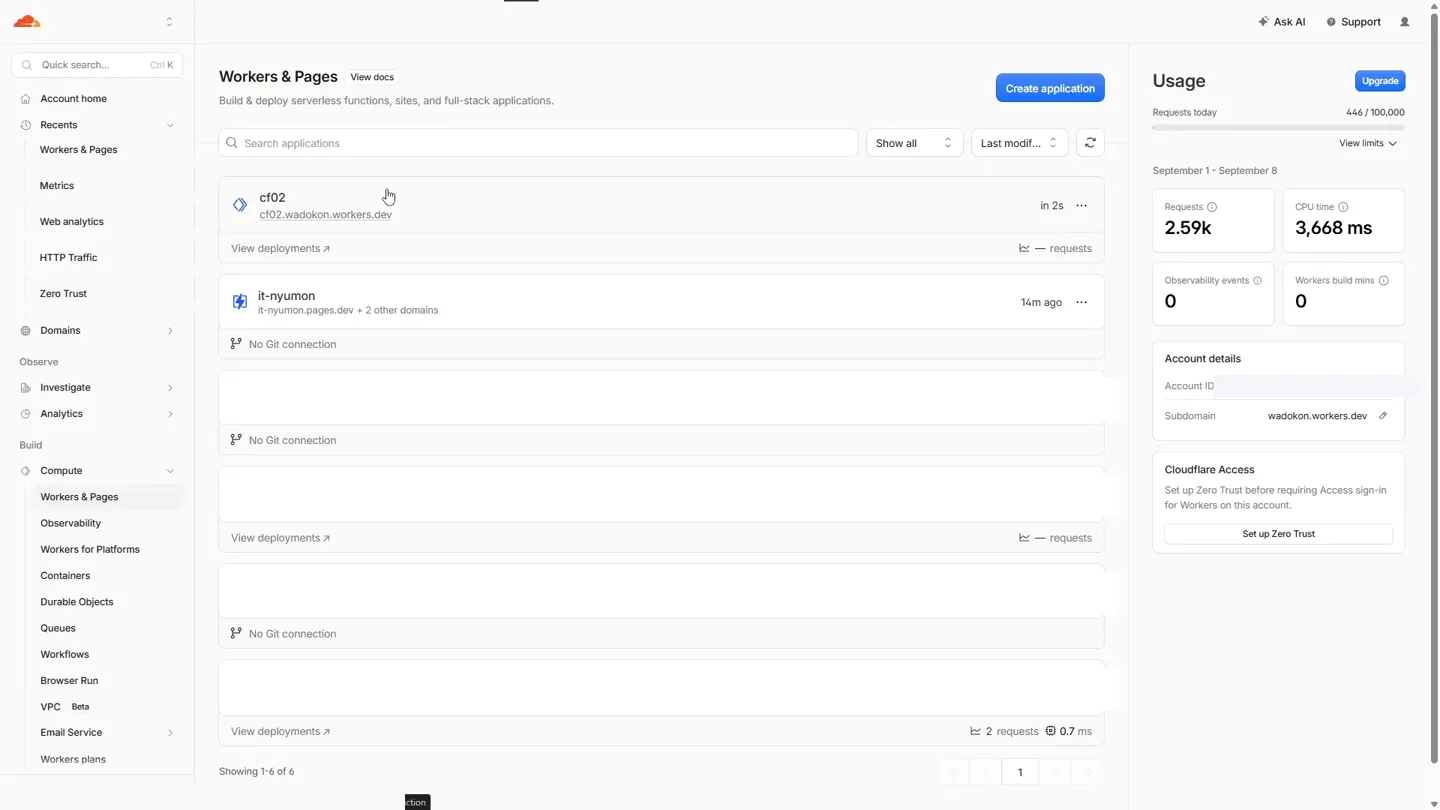Open it-nyumon more options menu

[x=1081, y=302]
